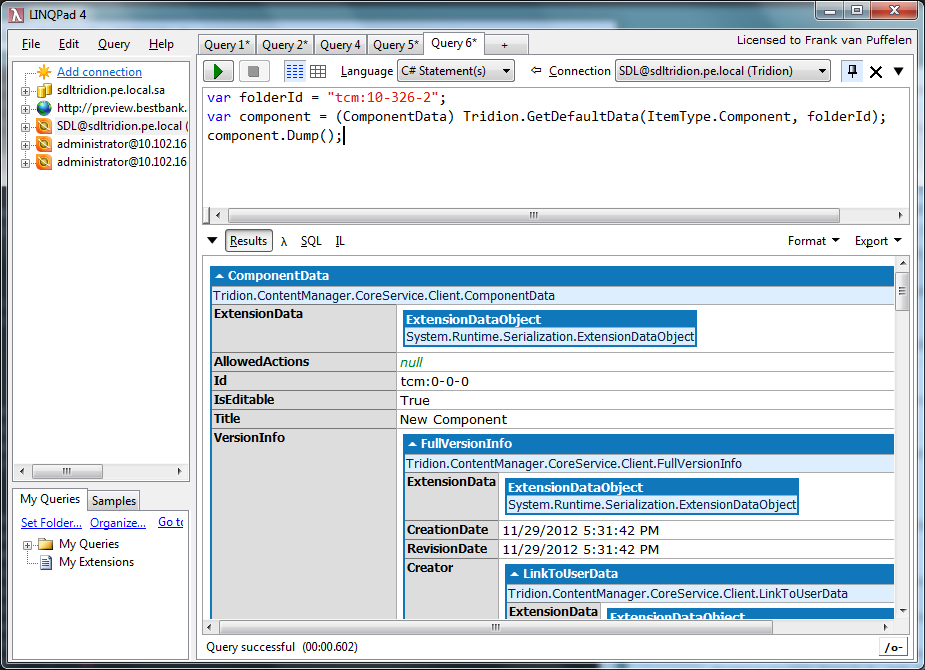The height and width of the screenshot is (670, 925).
Task: Switch to the Query 4 tab
Action: click(x=340, y=45)
